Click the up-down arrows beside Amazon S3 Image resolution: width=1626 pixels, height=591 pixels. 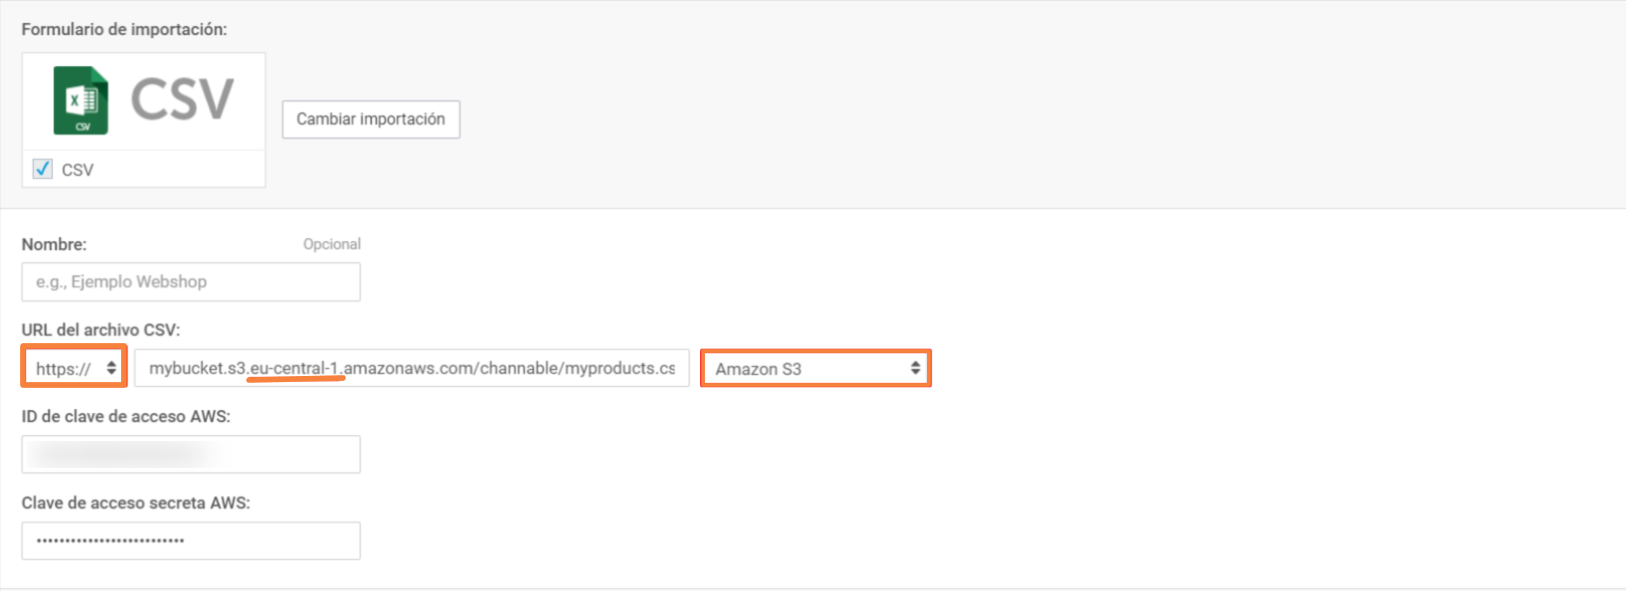[x=915, y=368]
